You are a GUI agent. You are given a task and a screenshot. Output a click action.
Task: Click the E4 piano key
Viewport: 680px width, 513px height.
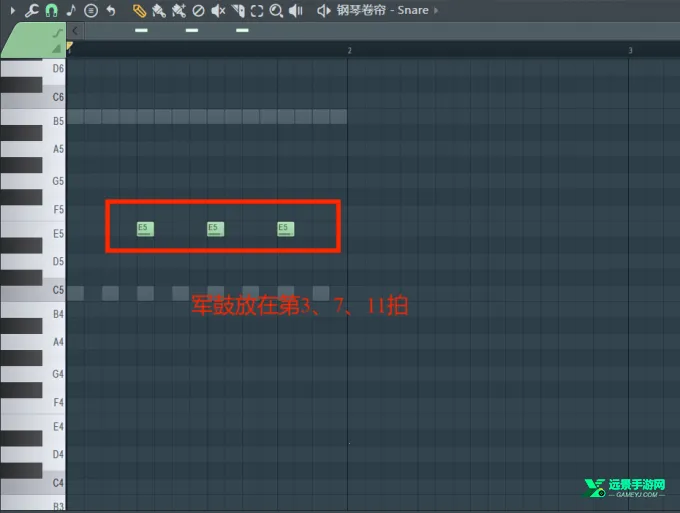[33, 427]
